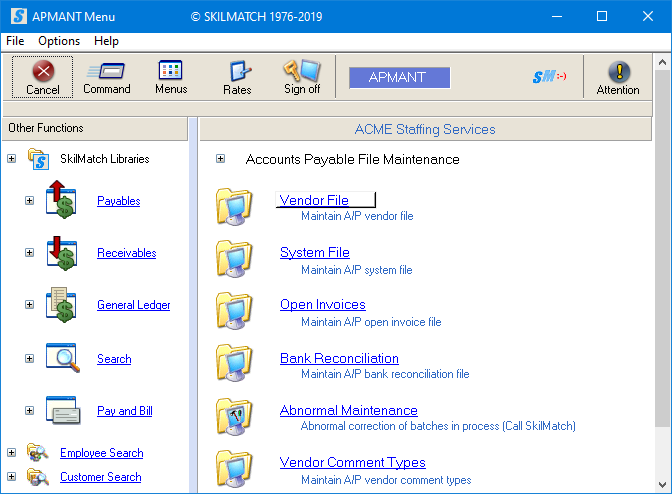Click folder icon beside Abnormal Maintenance
The height and width of the screenshot is (494, 672).
pos(234,416)
